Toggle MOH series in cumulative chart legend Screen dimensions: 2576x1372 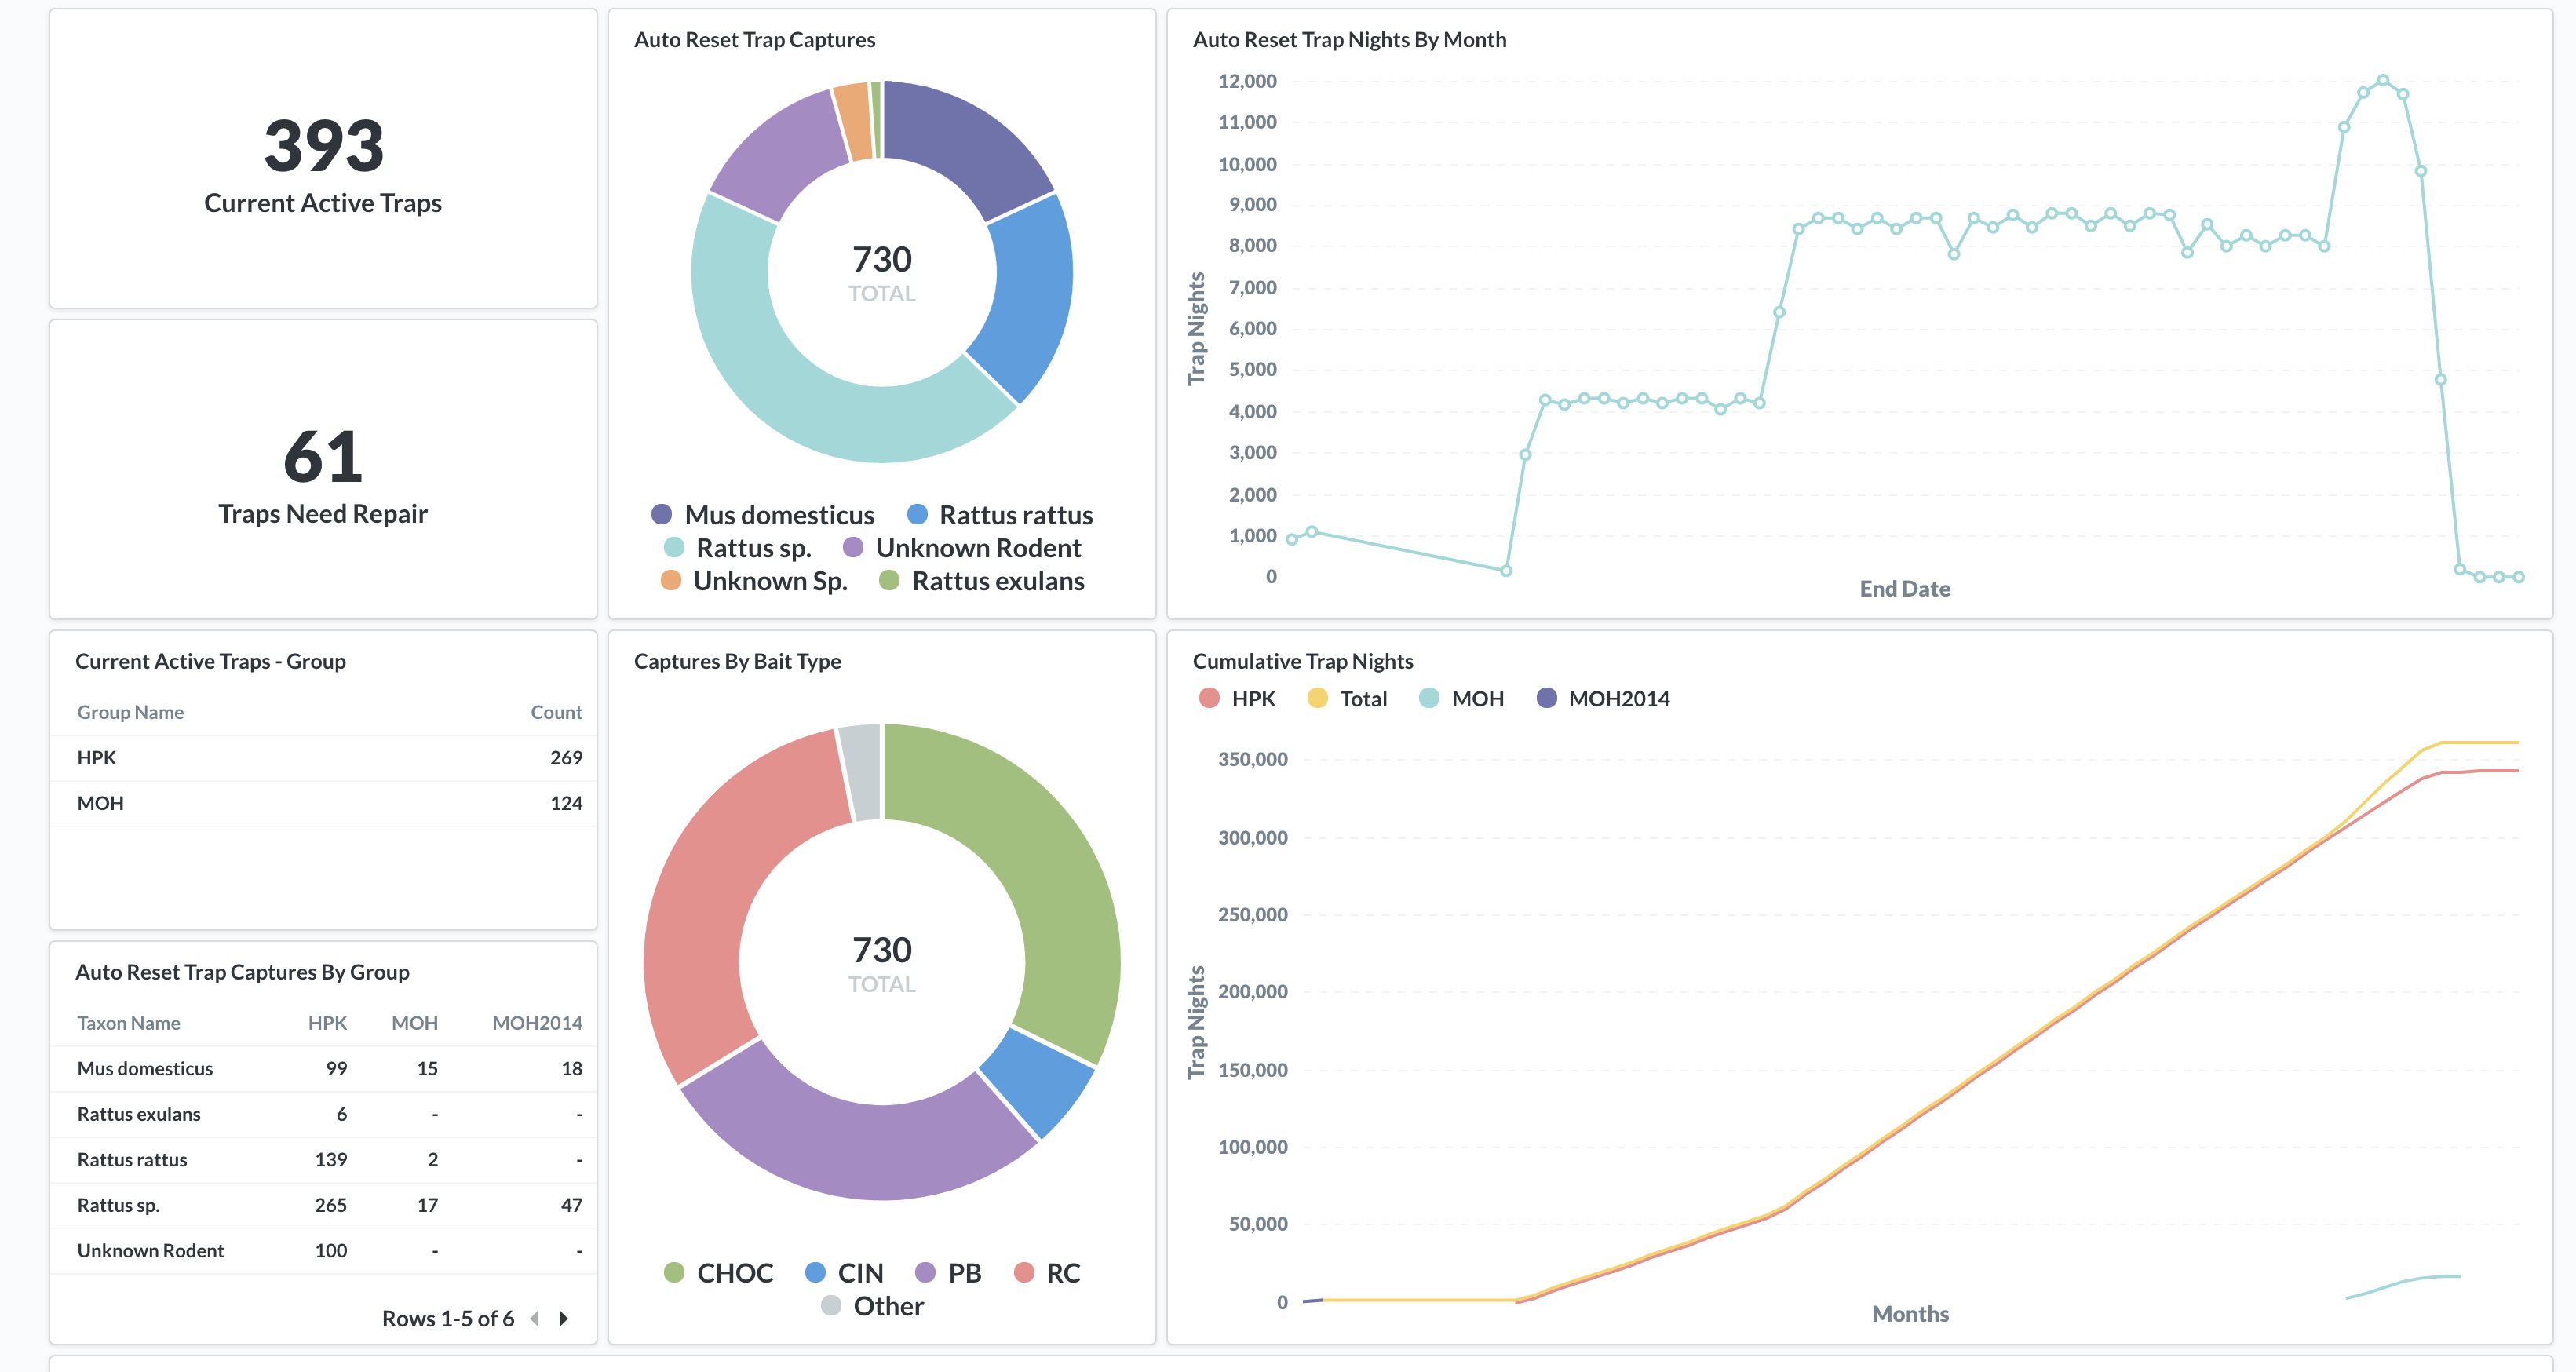click(1461, 699)
